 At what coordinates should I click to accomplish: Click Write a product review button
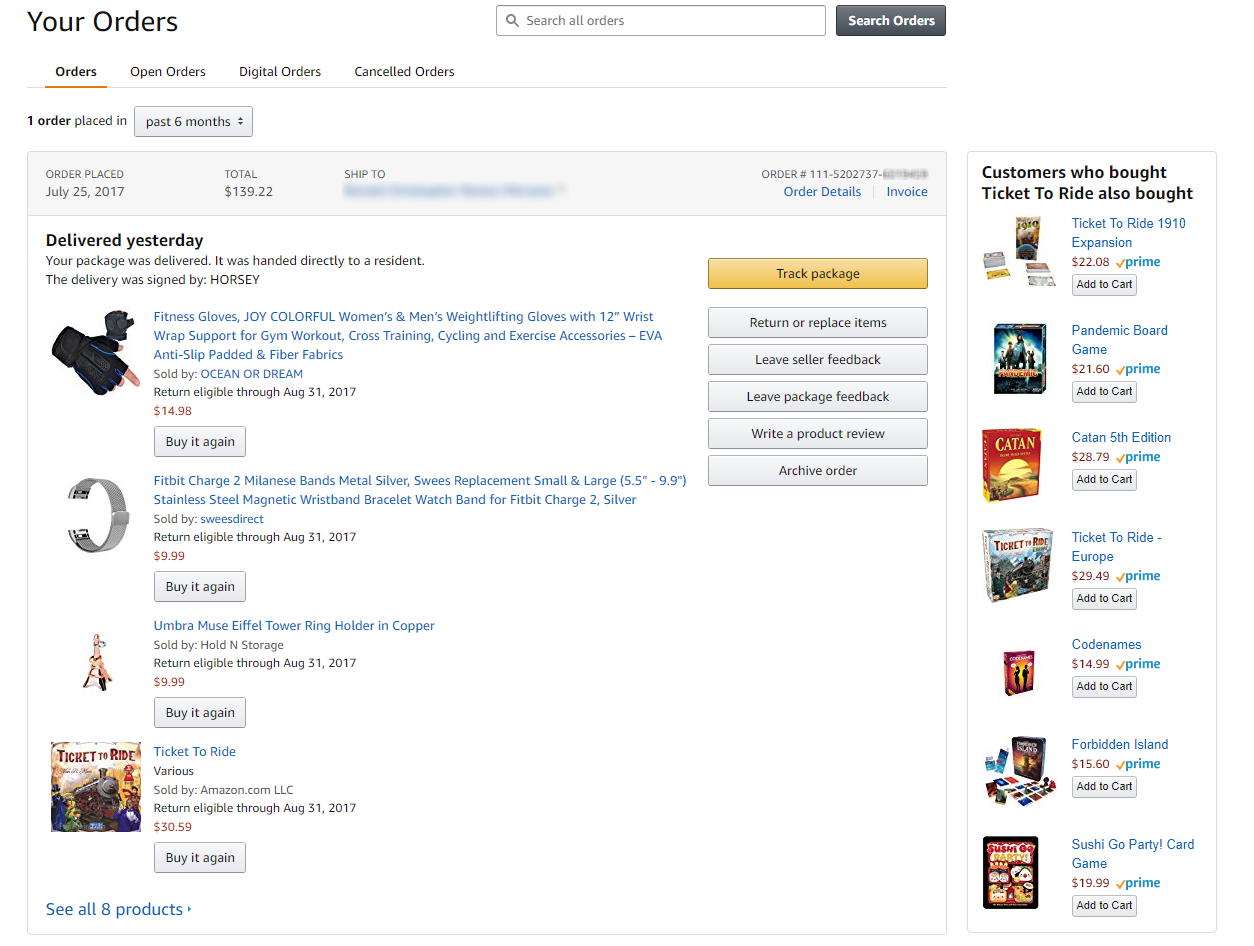818,434
